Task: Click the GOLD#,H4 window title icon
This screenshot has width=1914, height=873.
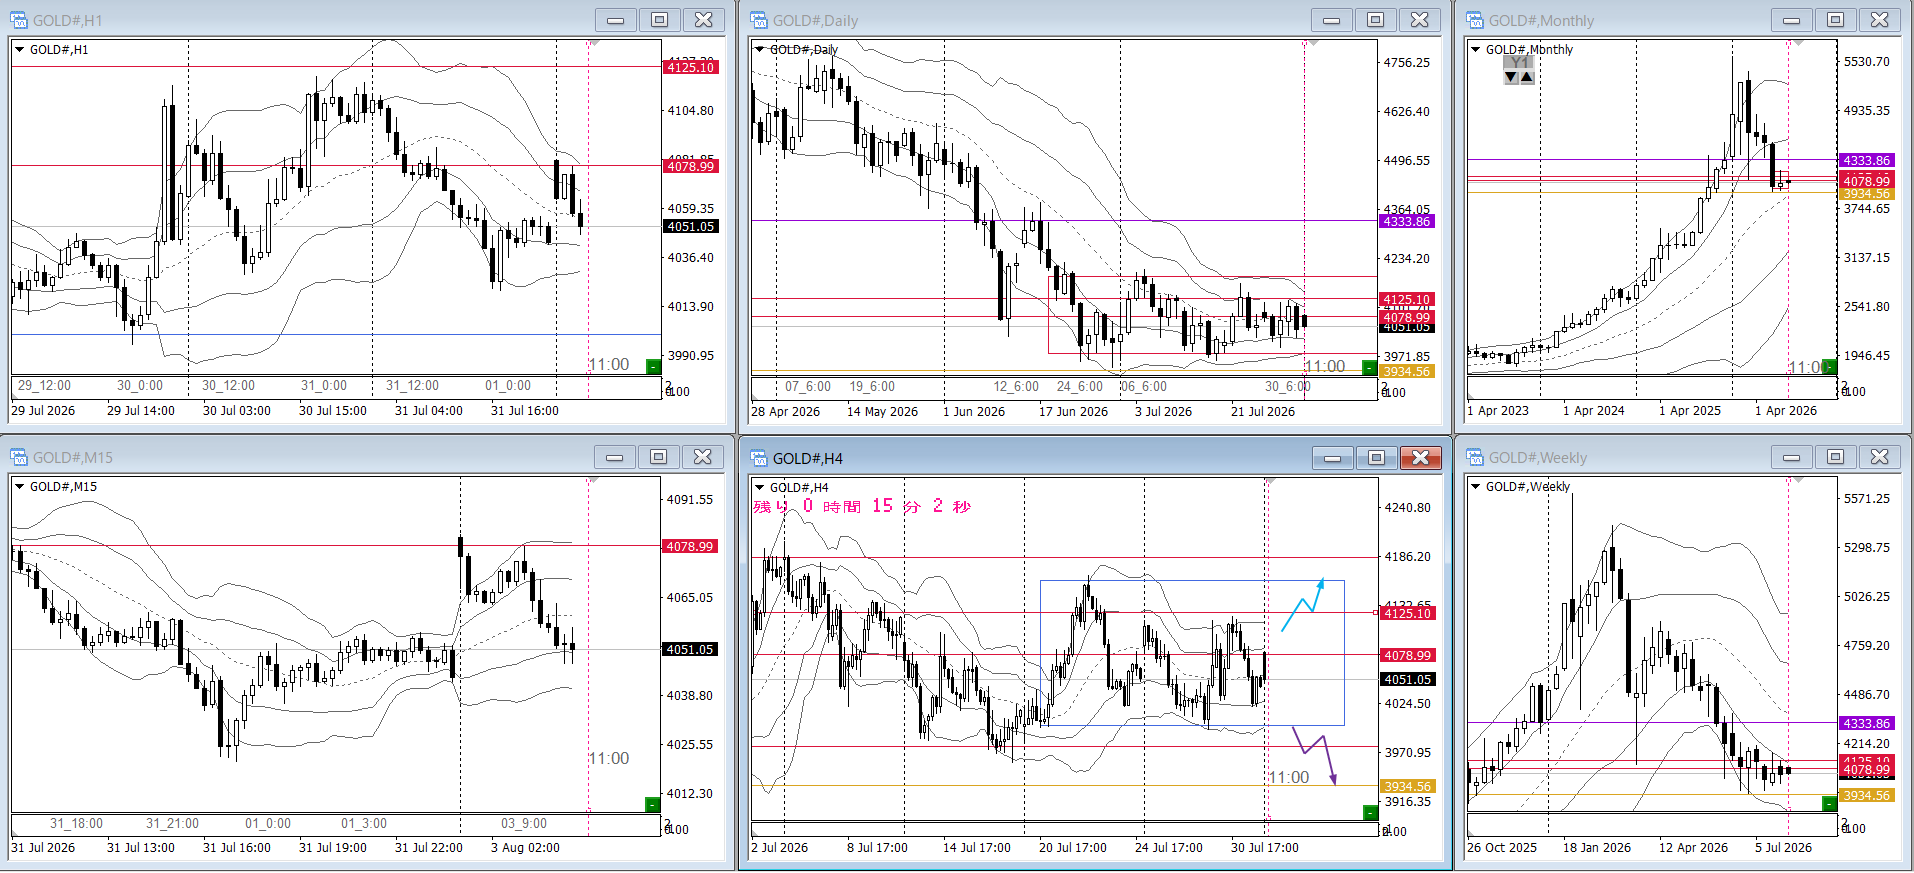Action: (x=759, y=458)
